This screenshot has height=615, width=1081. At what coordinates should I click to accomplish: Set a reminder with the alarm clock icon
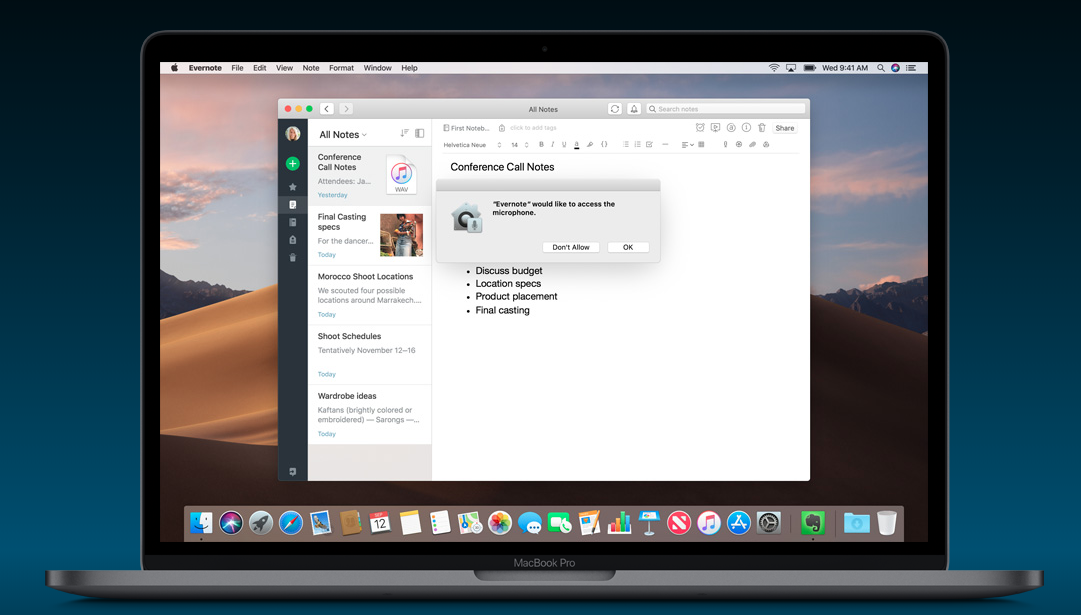pos(700,128)
